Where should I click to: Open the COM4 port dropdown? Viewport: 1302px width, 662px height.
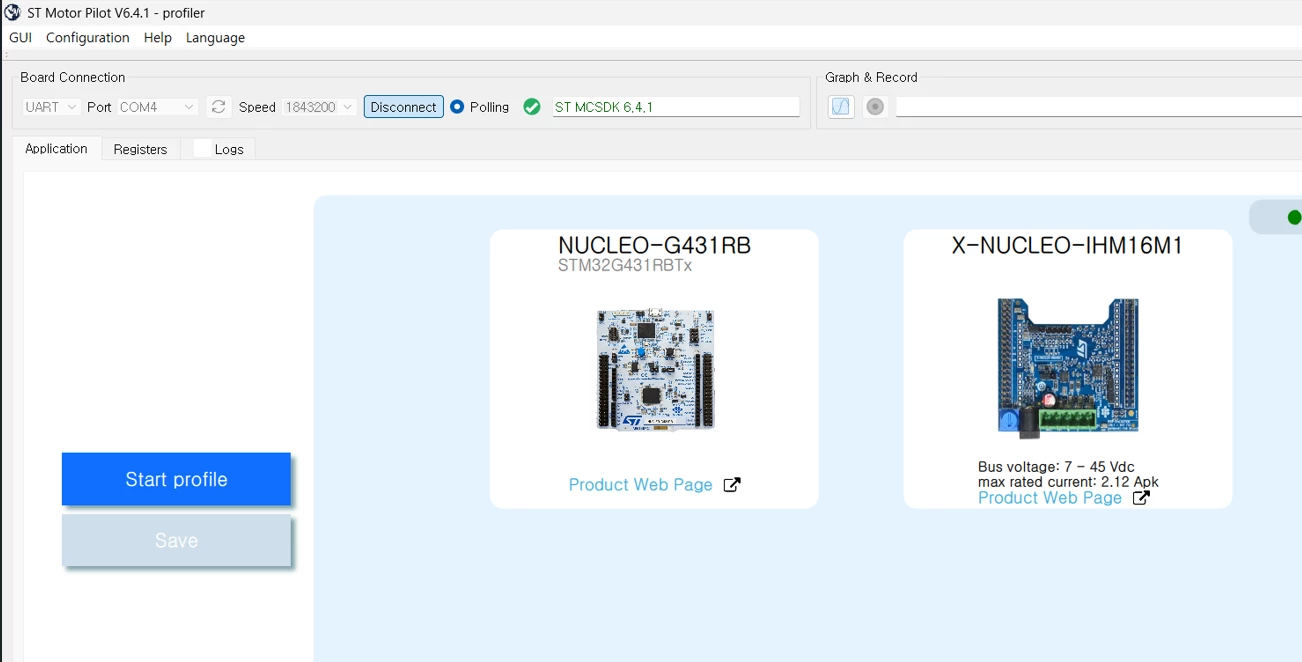pos(157,107)
